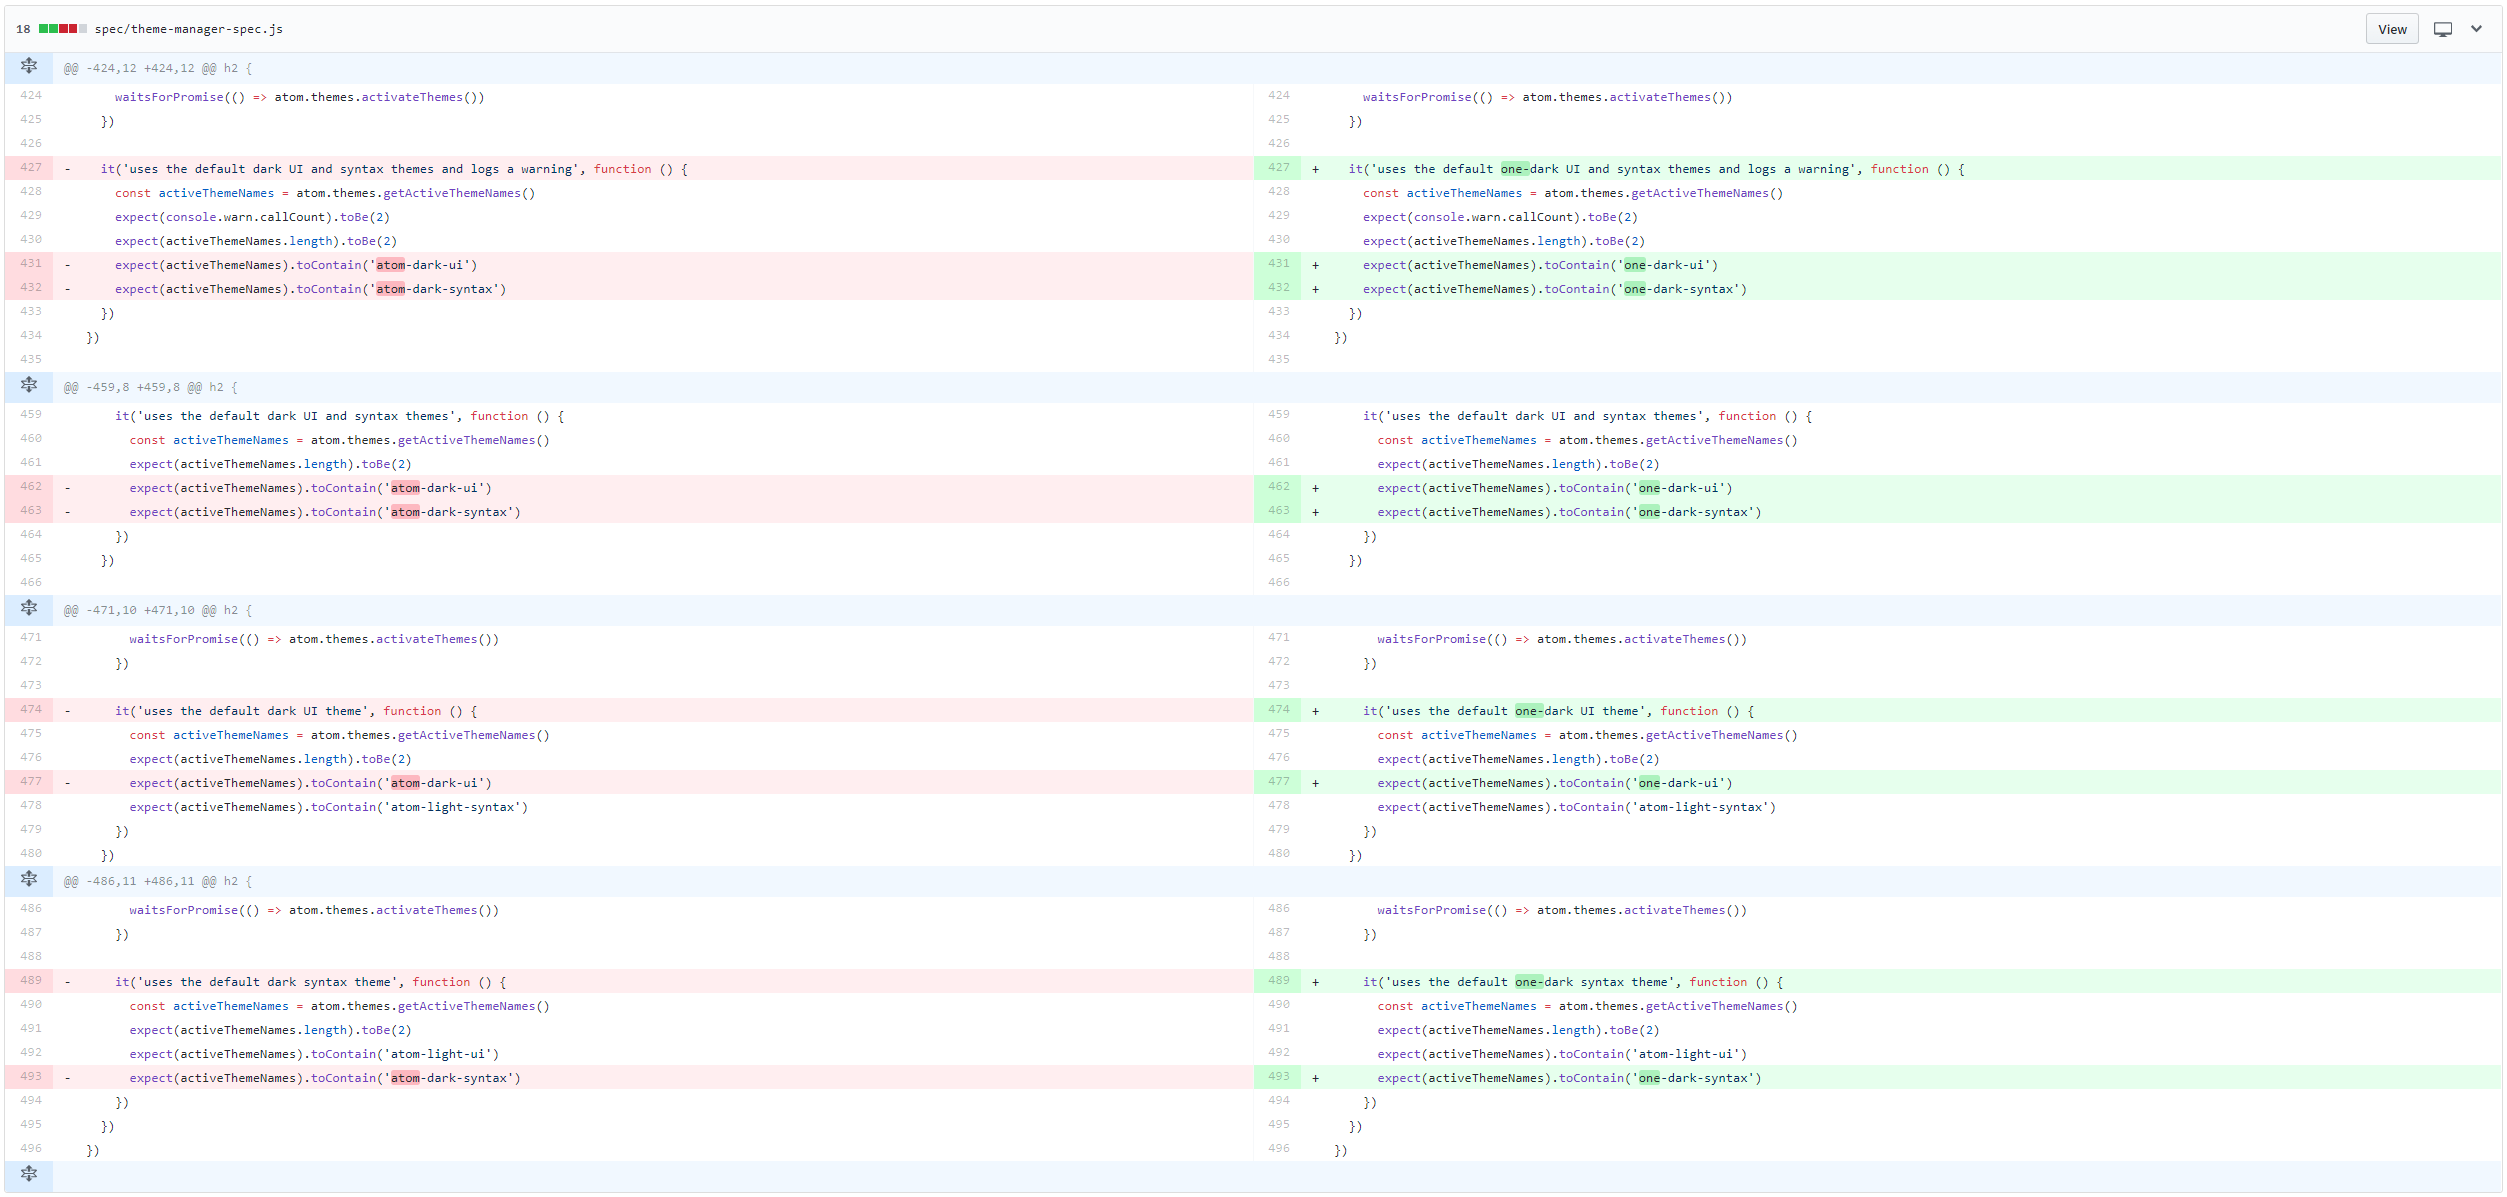
Task: Expand remaining lines at diff bottom
Action: coord(29,1175)
